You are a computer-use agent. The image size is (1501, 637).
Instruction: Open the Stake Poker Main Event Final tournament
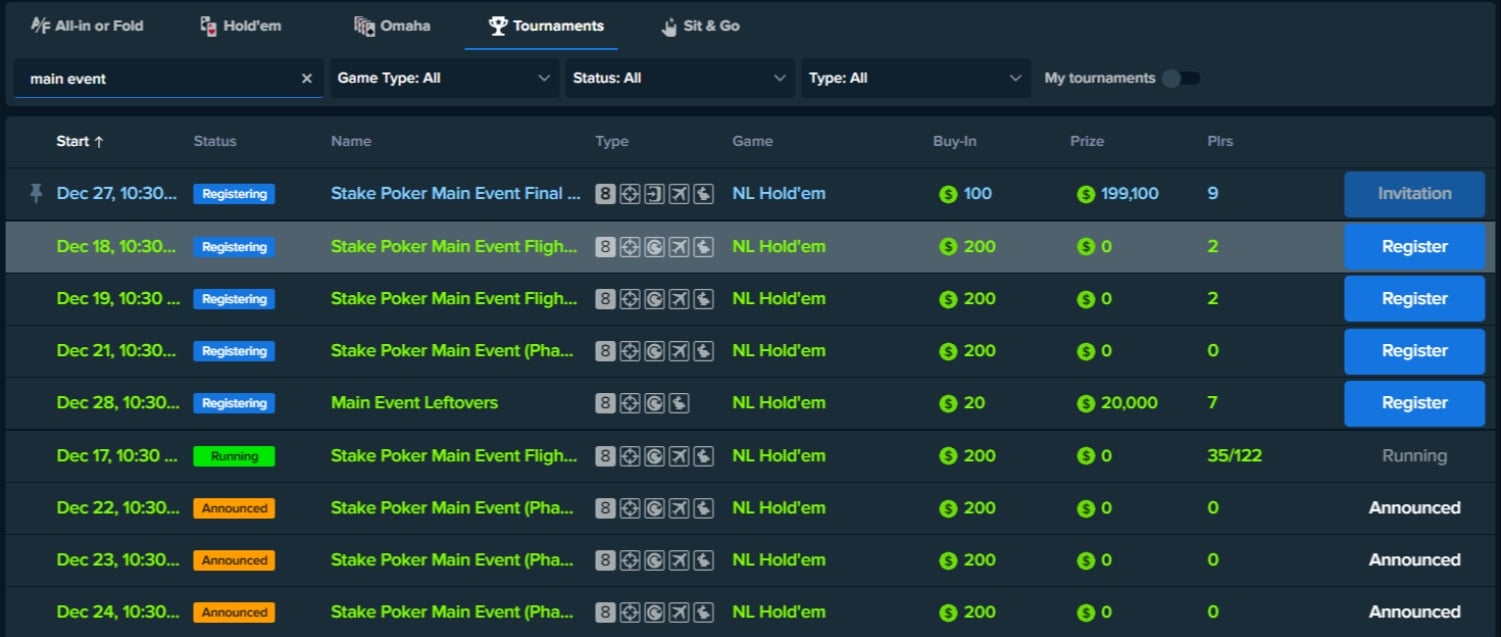tap(456, 194)
